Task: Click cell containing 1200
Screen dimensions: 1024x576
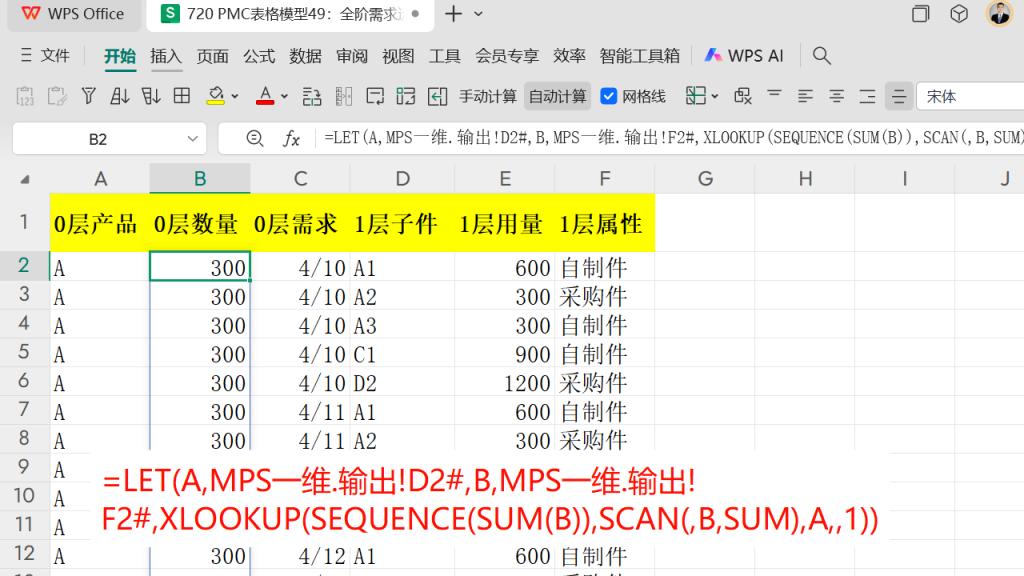Action: pyautogui.click(x=504, y=383)
